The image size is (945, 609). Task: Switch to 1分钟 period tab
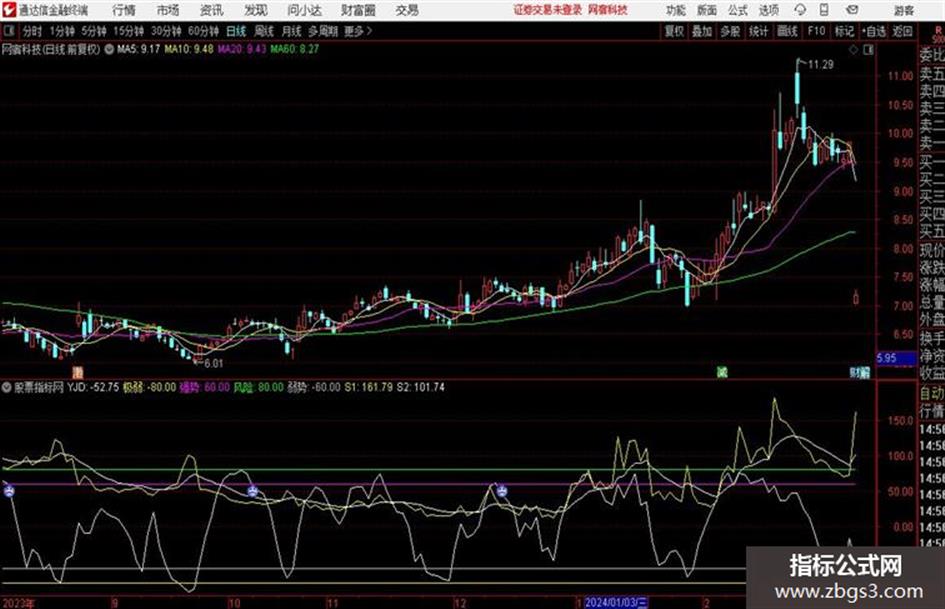tap(62, 31)
